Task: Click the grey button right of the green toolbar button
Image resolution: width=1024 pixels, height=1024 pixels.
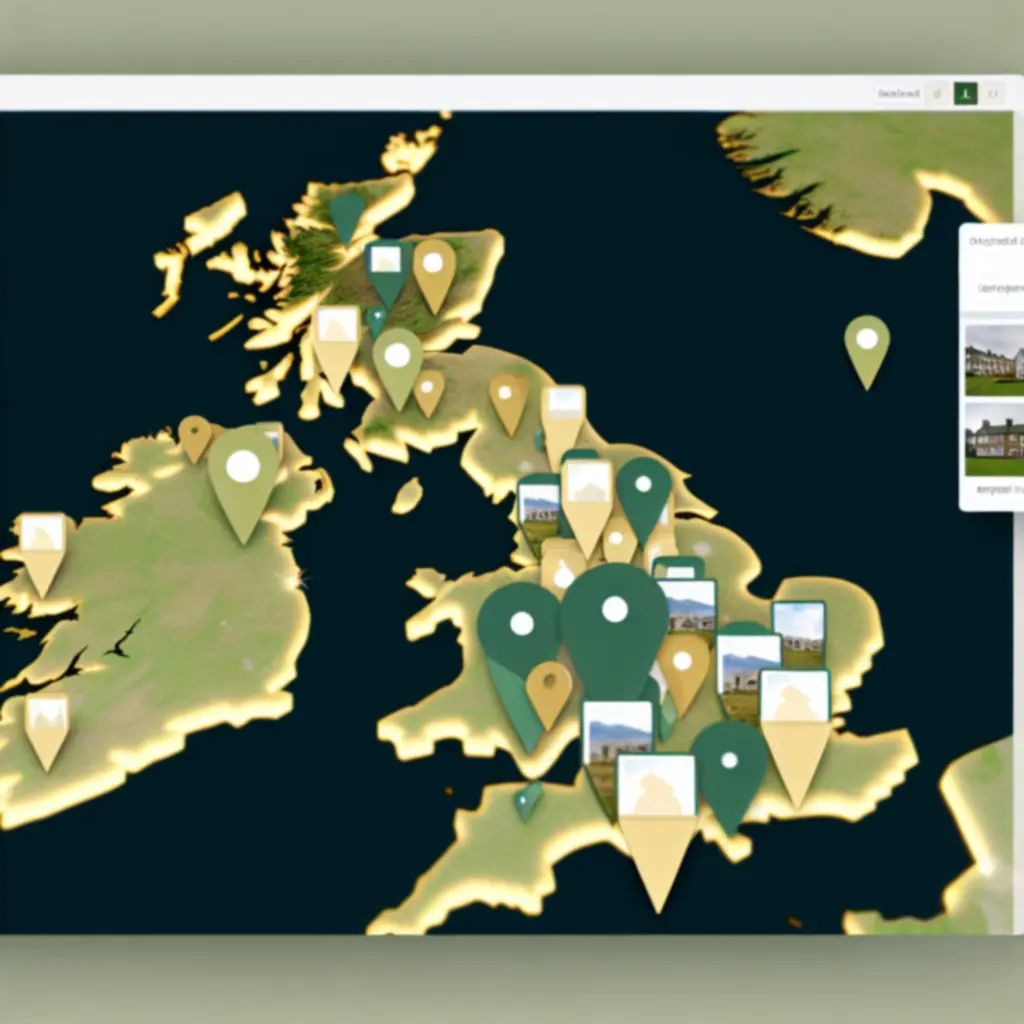Action: (993, 93)
